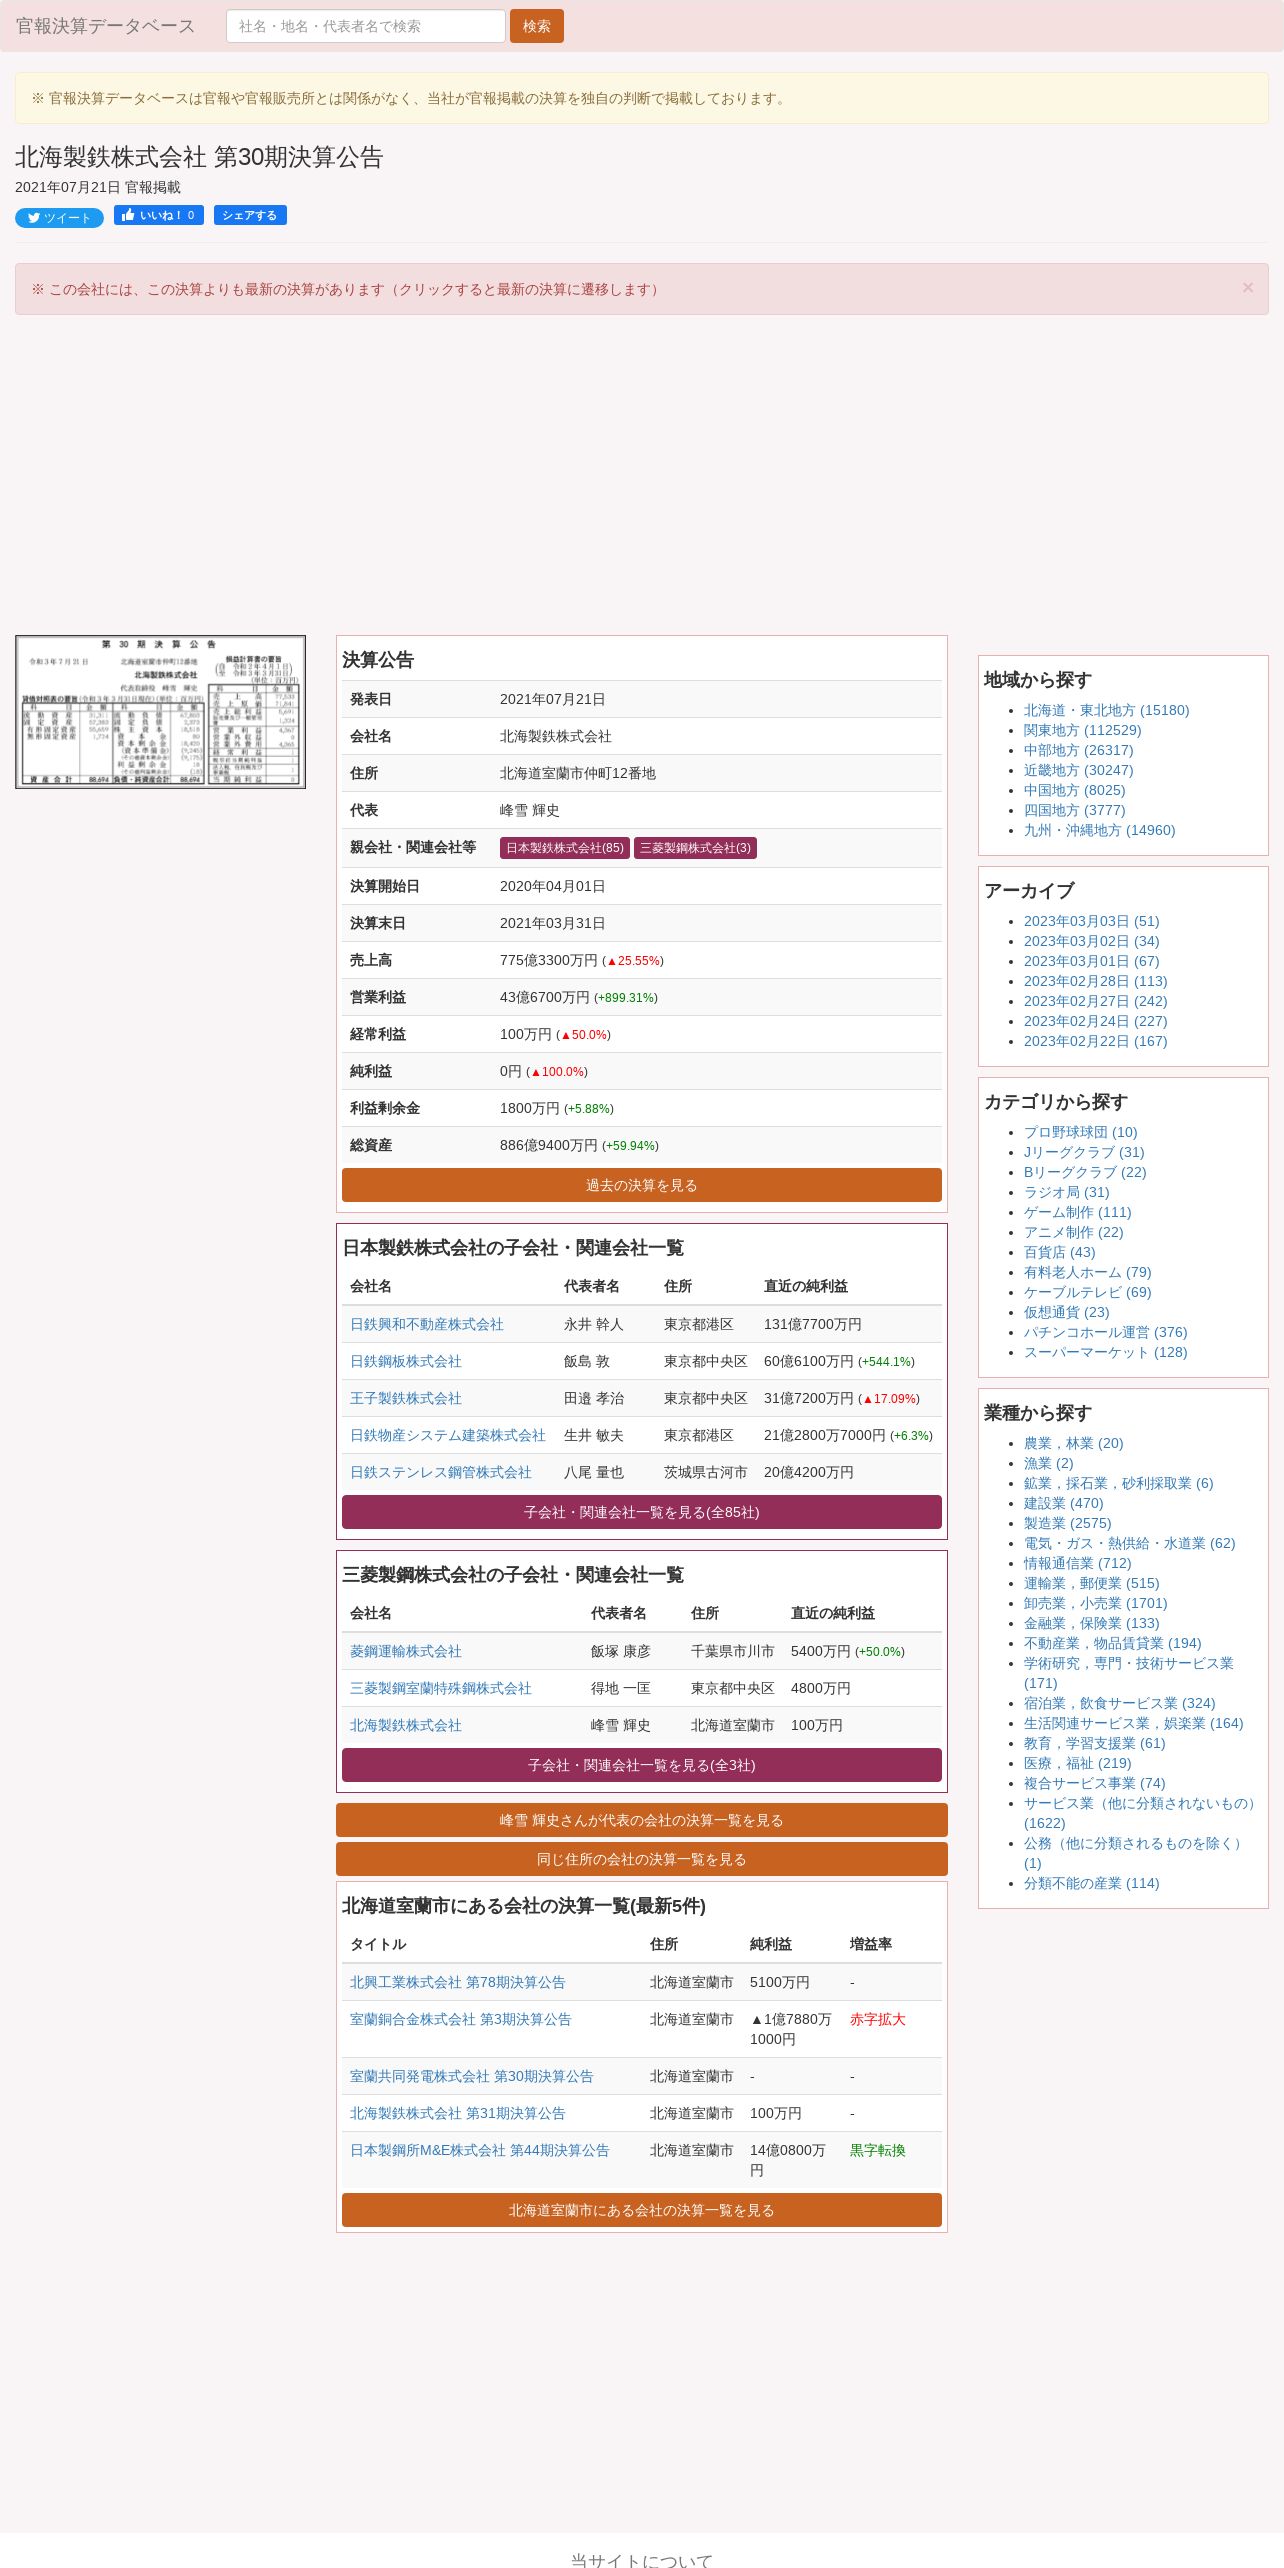Select 中部地方 (26317) region
This screenshot has width=1284, height=2568.
tap(1079, 750)
